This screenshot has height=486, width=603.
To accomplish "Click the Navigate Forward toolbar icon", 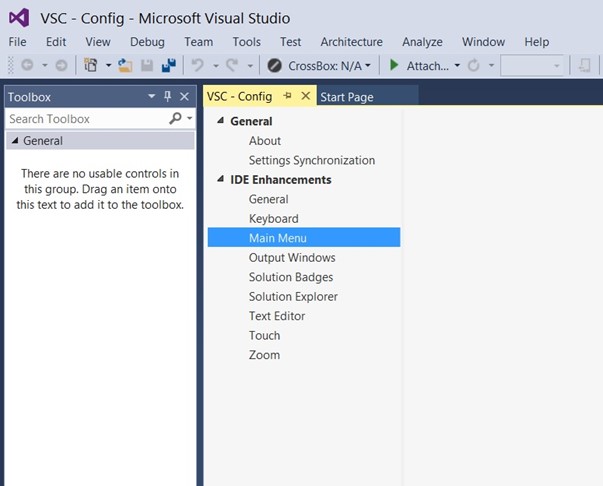I will tap(61, 65).
